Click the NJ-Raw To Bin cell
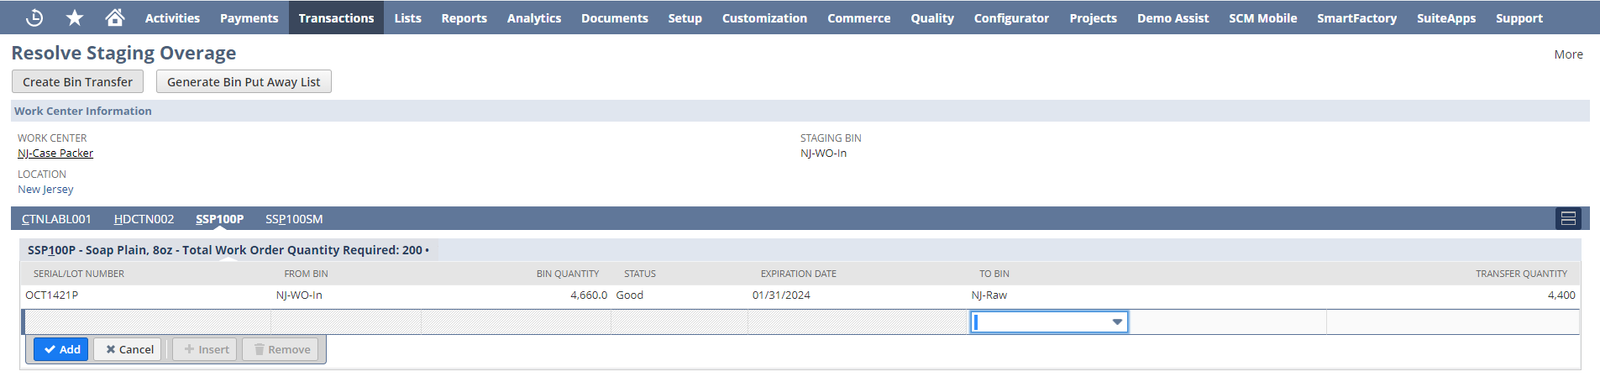This screenshot has height=386, width=1600. [x=989, y=295]
